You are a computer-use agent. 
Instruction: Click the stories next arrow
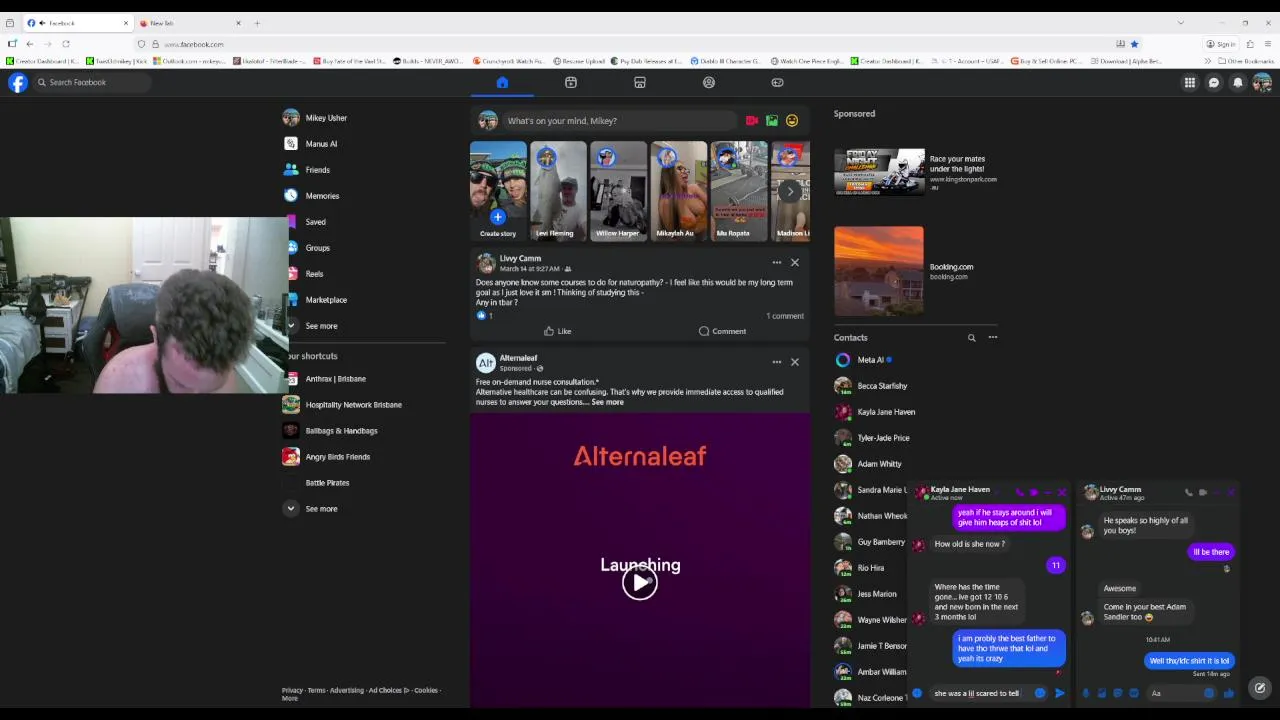pos(790,191)
